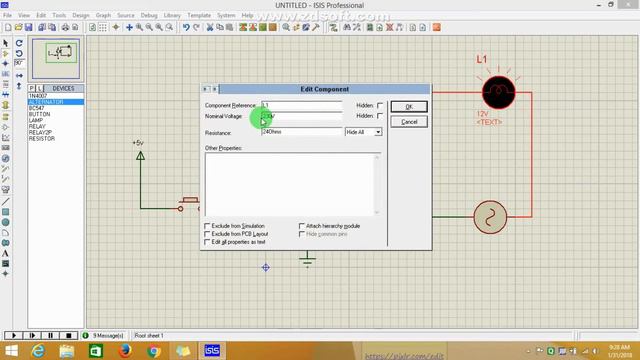Screen dimensions: 640x360
Task: Click the Y-Mirror vertical flip icon
Action: coord(19,86)
